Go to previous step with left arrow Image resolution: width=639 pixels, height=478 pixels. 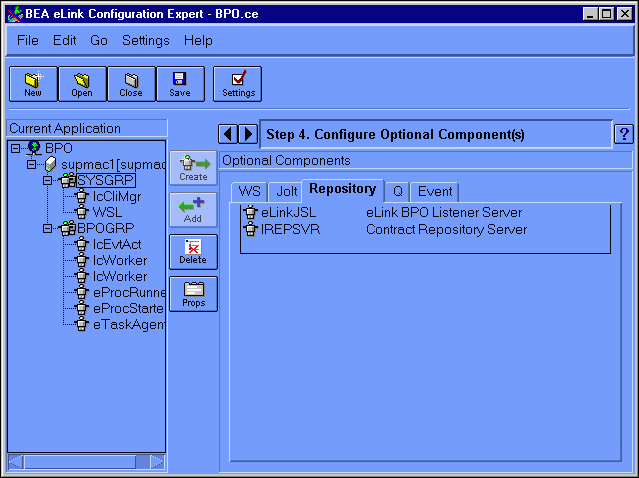[228, 134]
